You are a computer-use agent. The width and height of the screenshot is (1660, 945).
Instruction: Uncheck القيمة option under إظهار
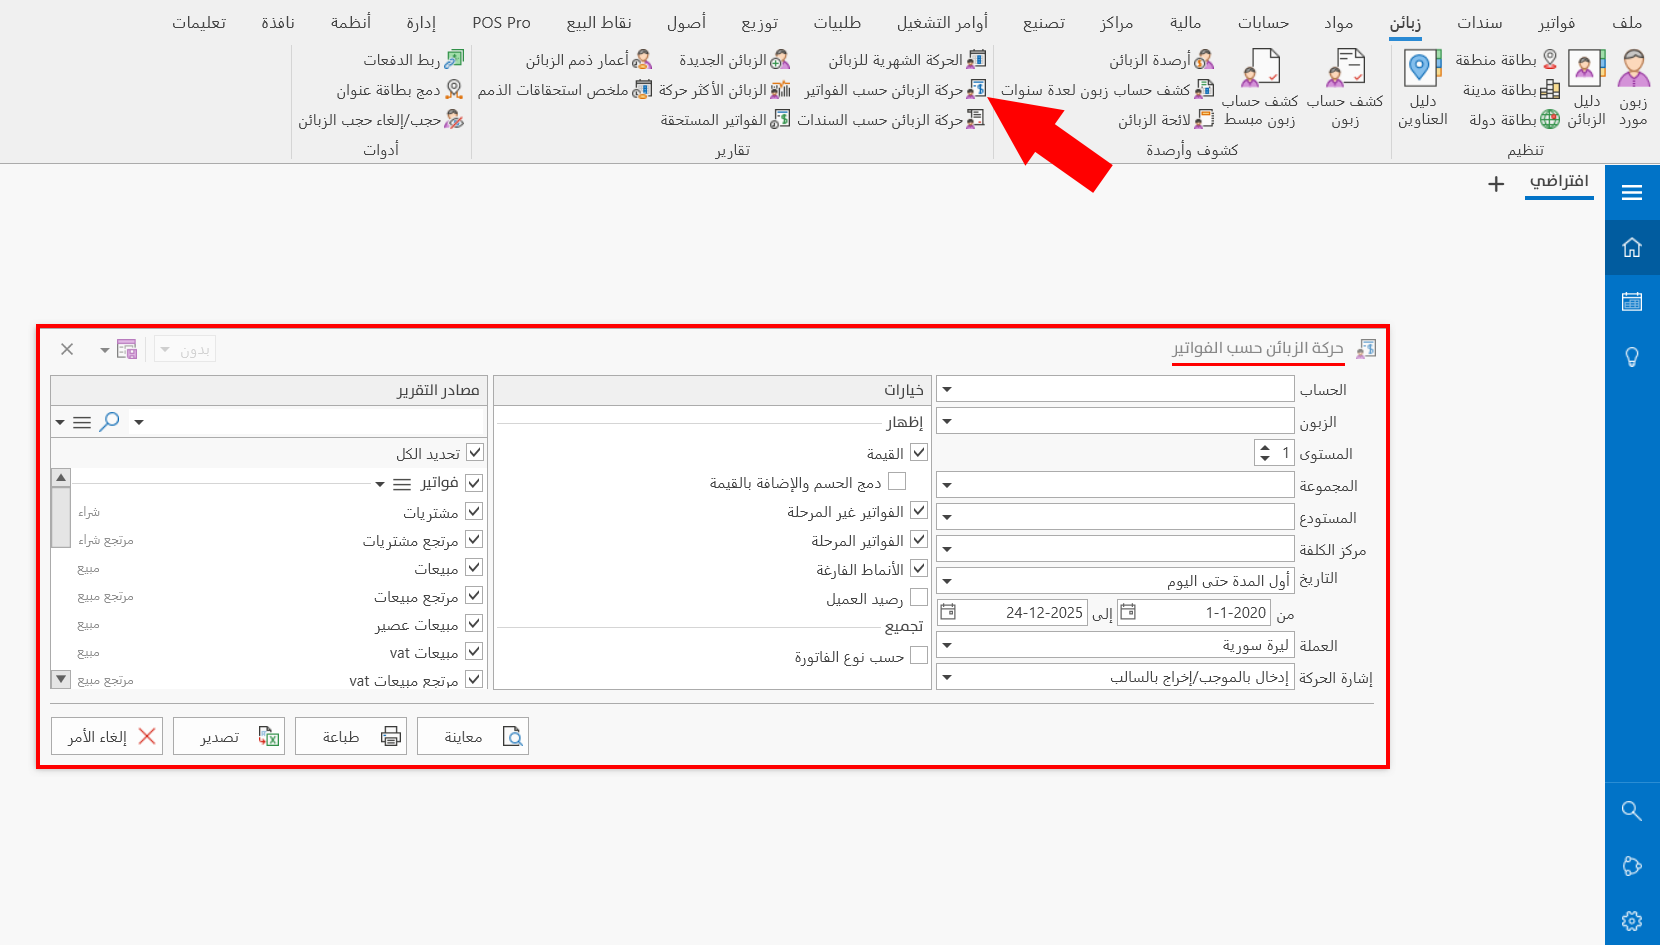tap(919, 452)
